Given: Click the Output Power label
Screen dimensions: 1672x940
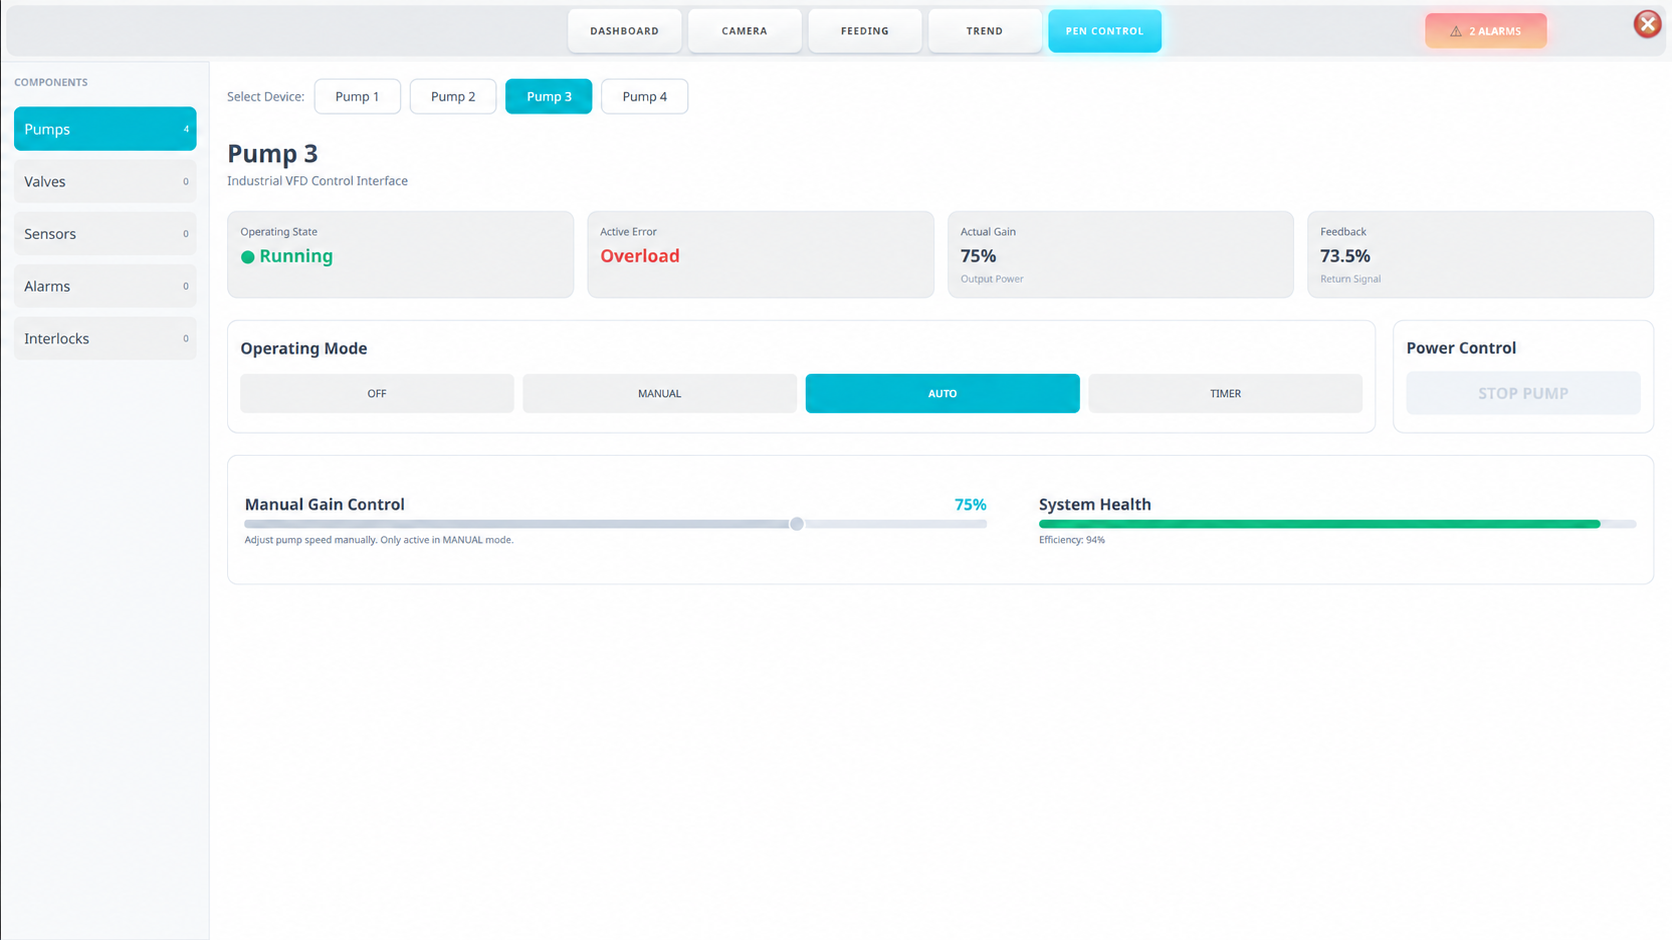Looking at the screenshot, I should click(992, 279).
